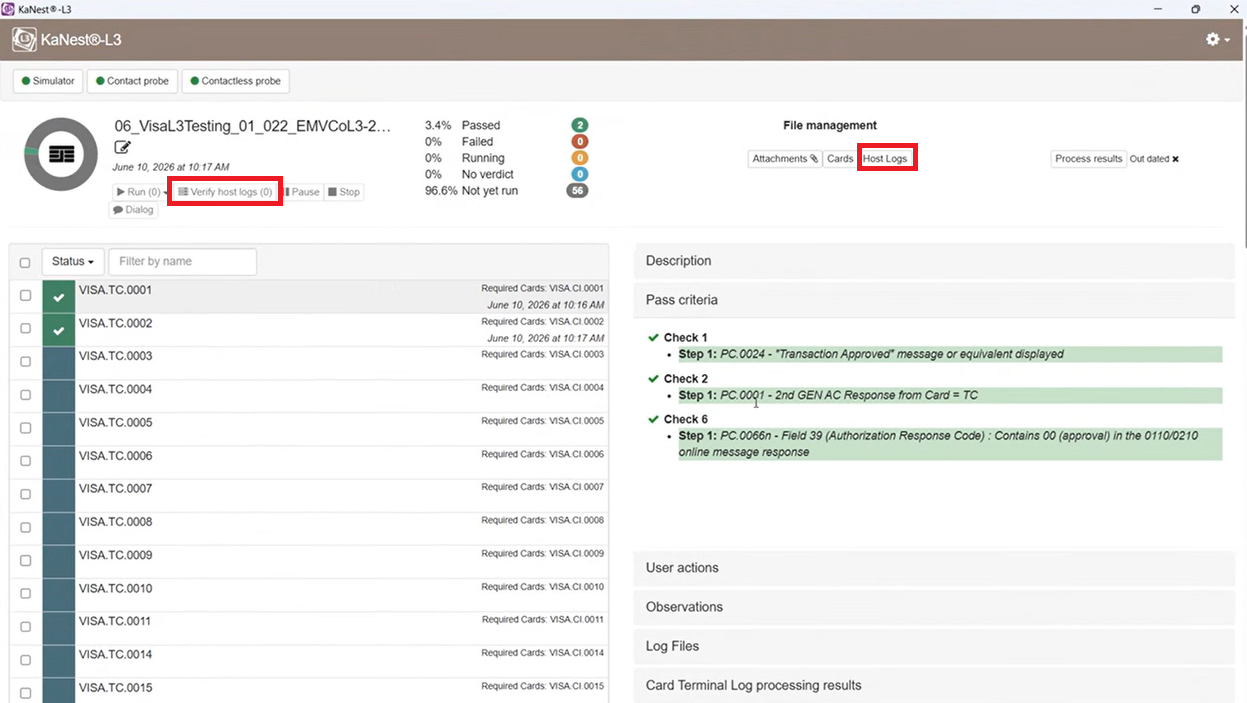Check the box for VISA.TC.0008
1247x703 pixels.
25,527
